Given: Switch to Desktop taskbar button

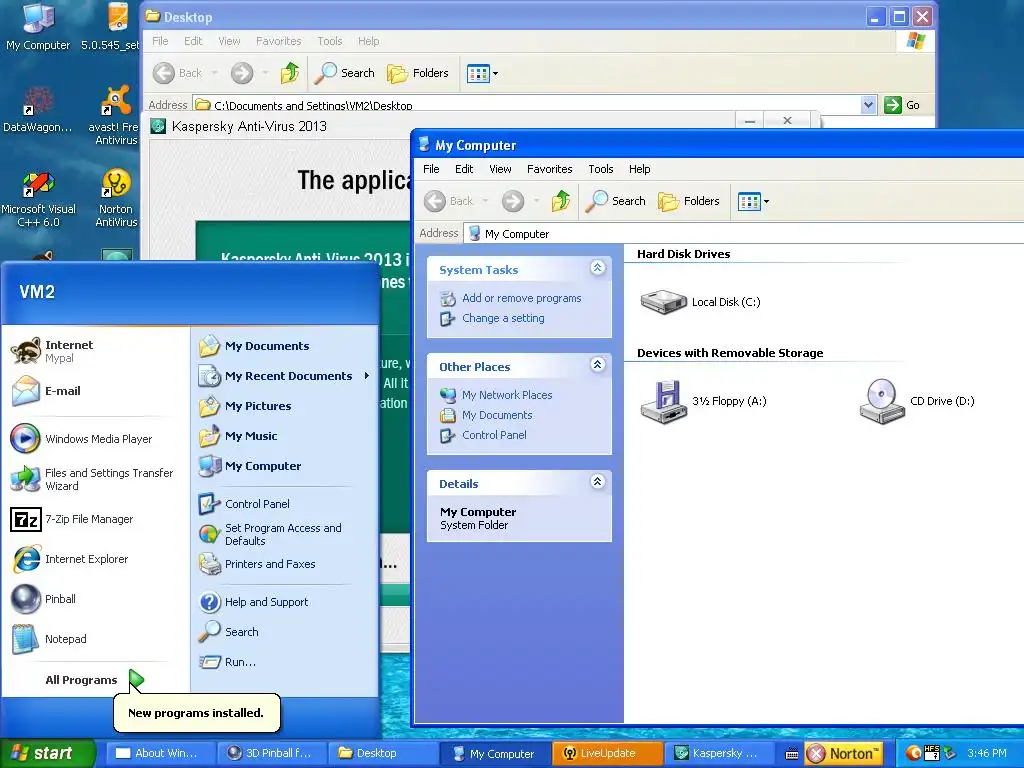Looking at the screenshot, I should point(383,754).
